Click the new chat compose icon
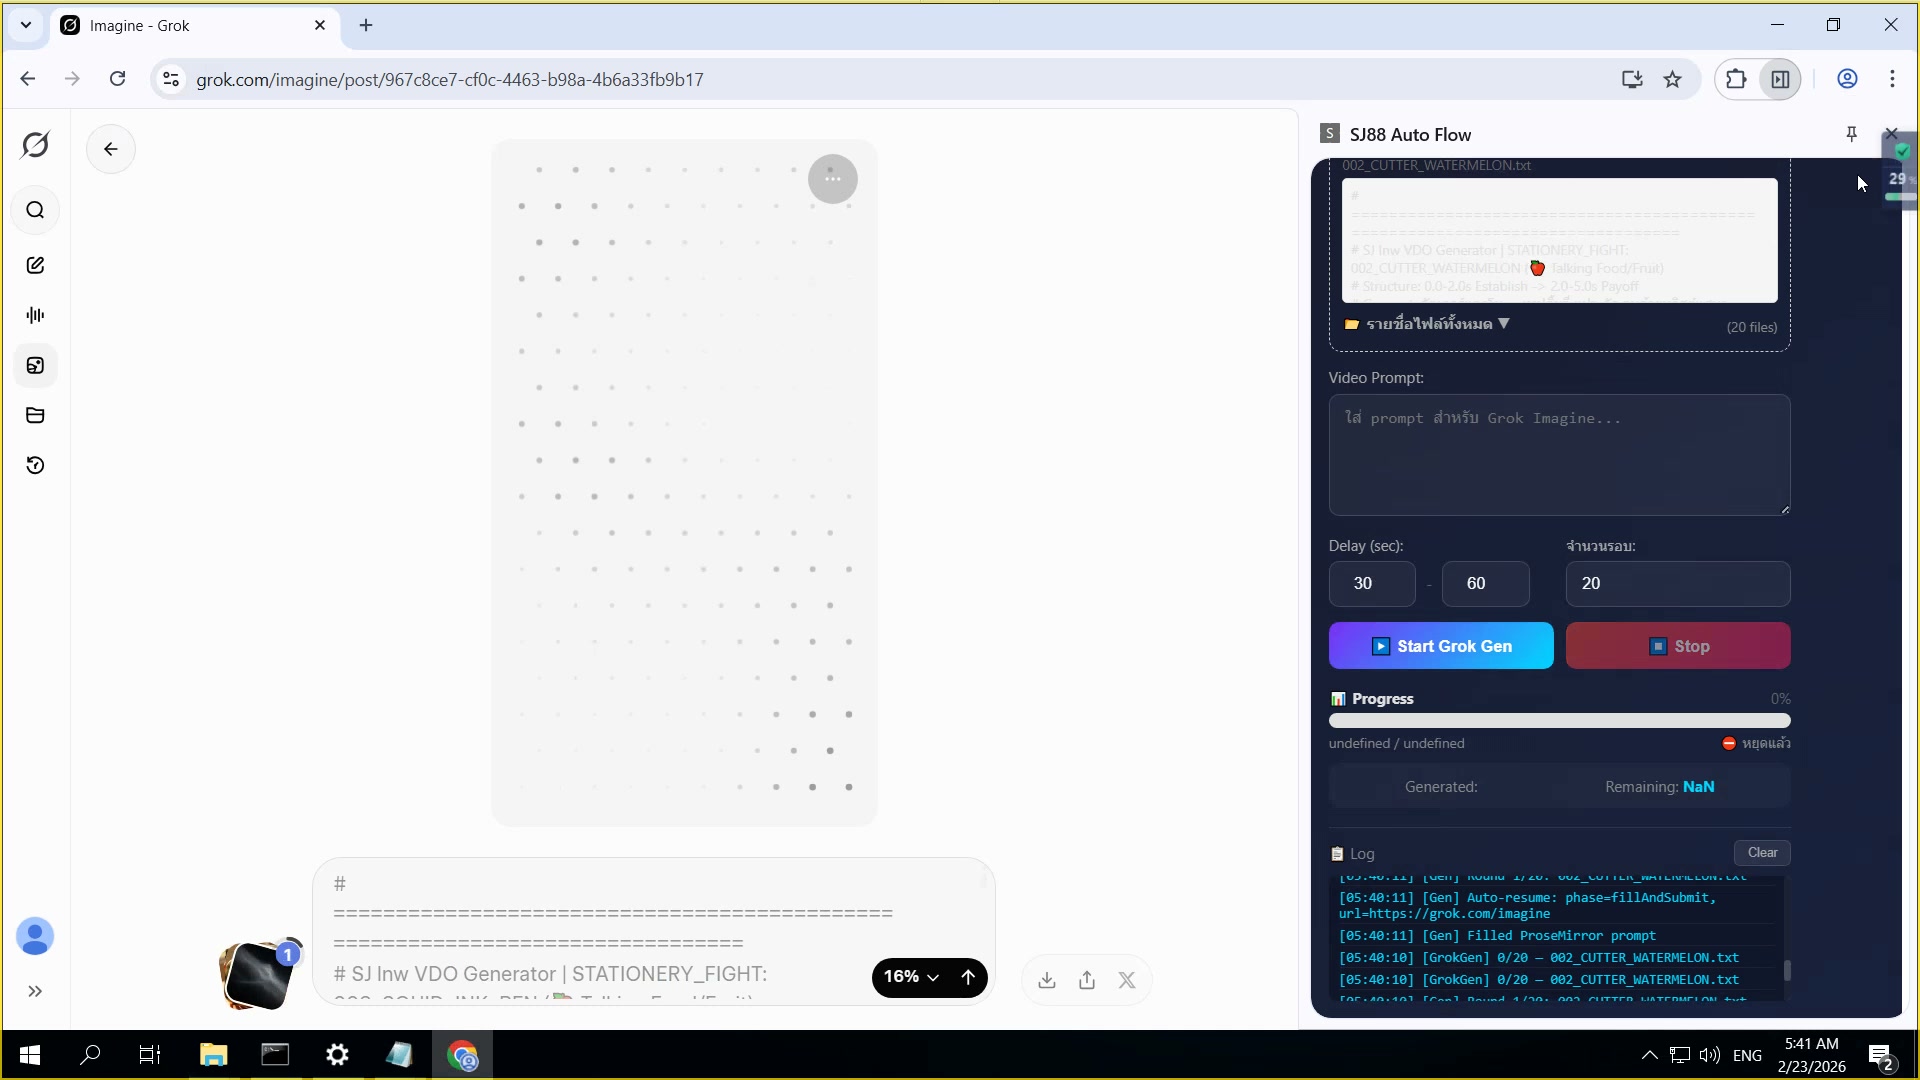This screenshot has width=1920, height=1080. (35, 265)
